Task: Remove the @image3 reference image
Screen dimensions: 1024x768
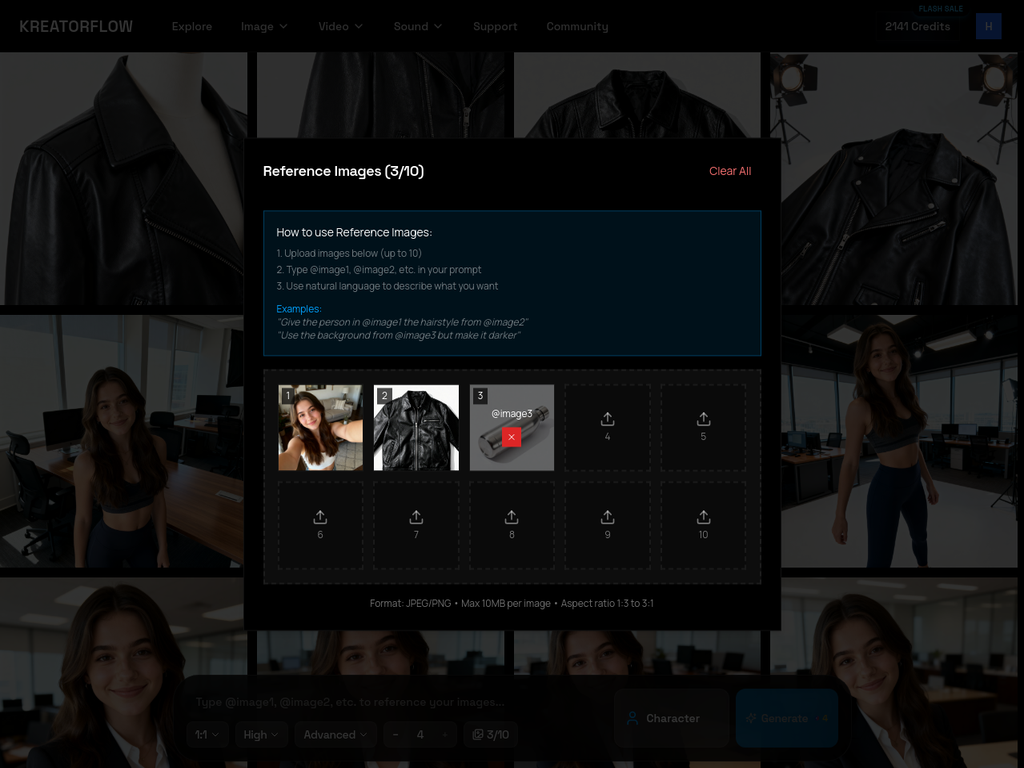Action: coord(511,437)
